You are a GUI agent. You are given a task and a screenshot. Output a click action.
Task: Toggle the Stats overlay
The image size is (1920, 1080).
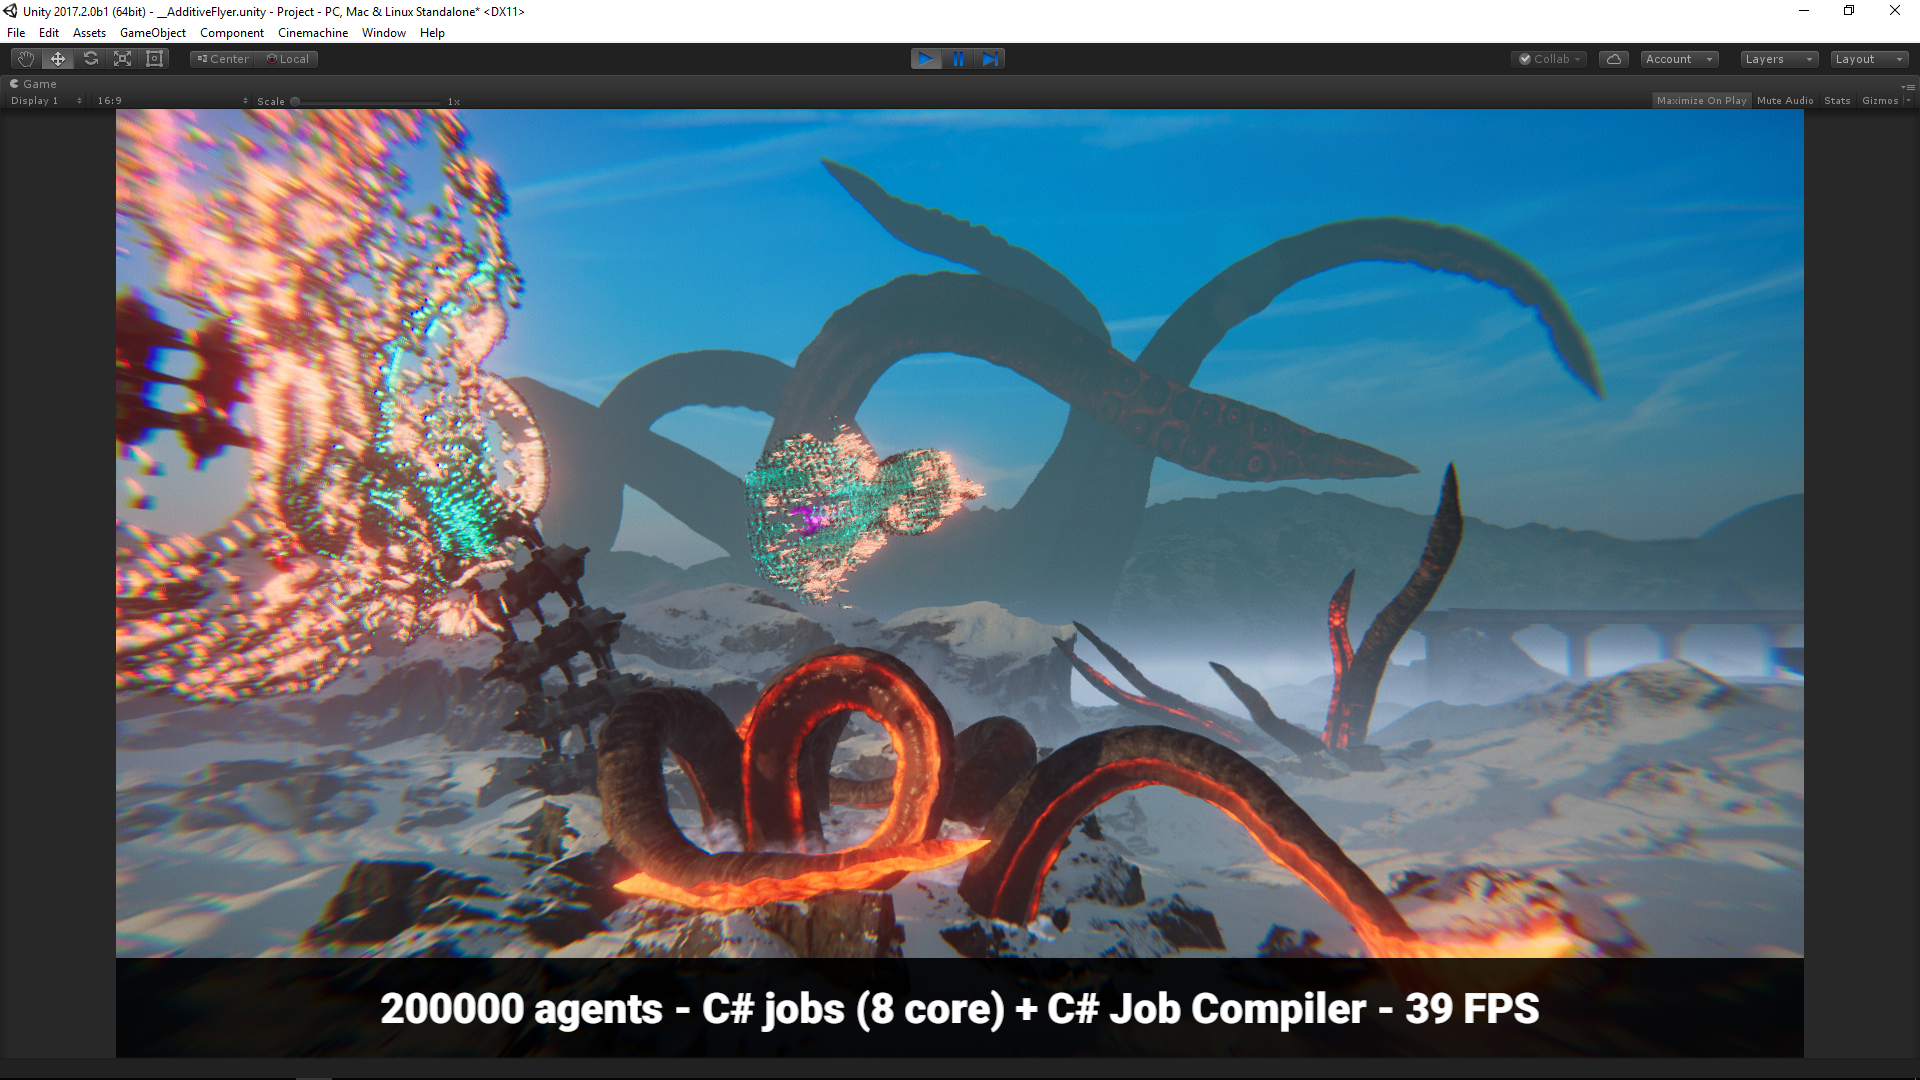(x=1836, y=101)
